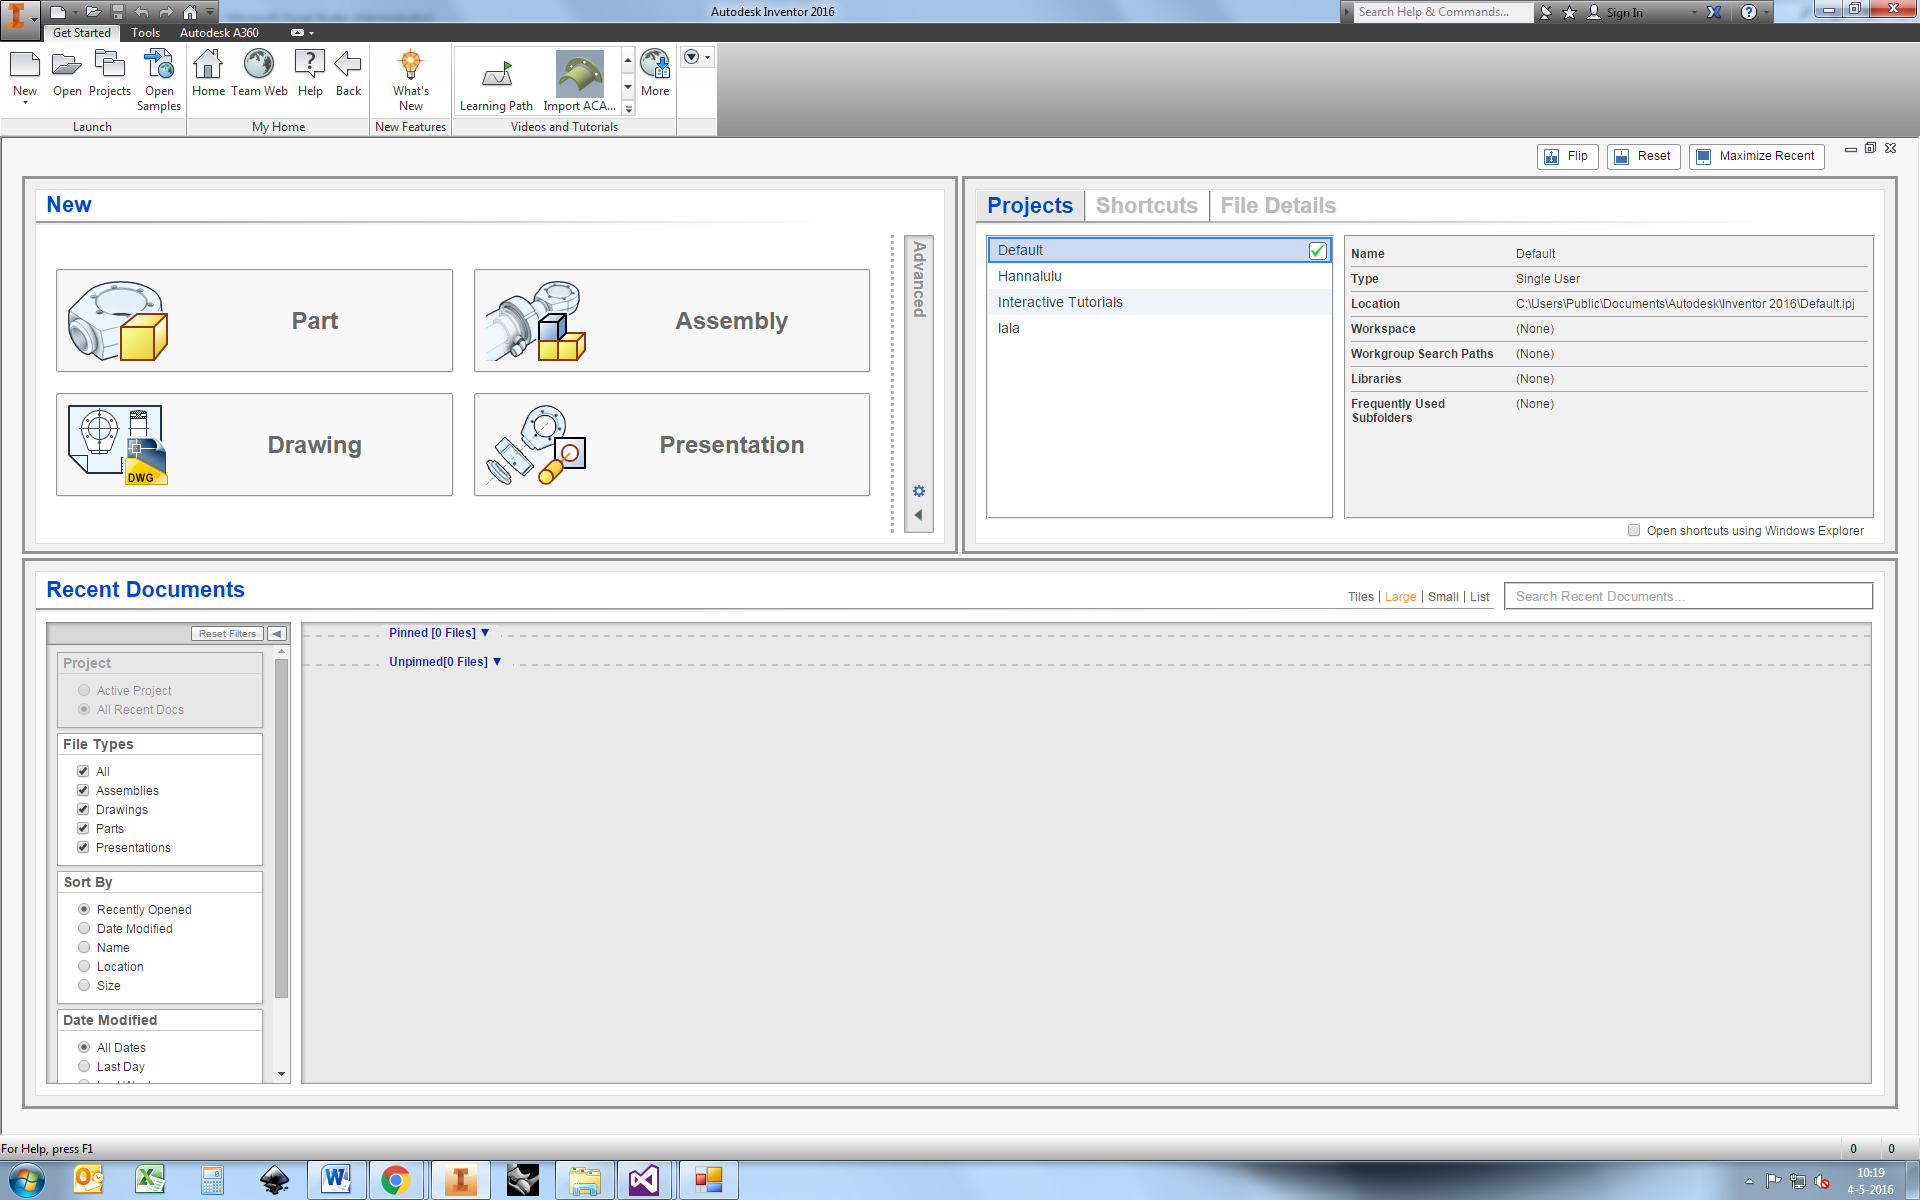Create a new Drawing file
This screenshot has width=1920, height=1200.
(254, 445)
